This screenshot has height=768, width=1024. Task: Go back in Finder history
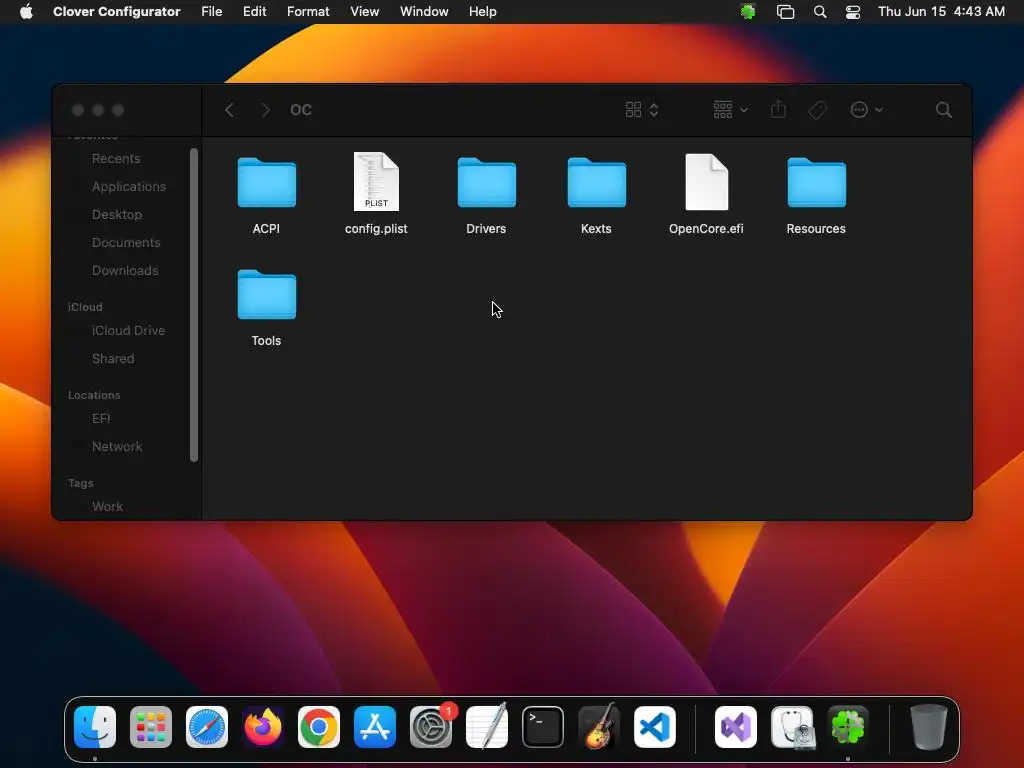(229, 110)
